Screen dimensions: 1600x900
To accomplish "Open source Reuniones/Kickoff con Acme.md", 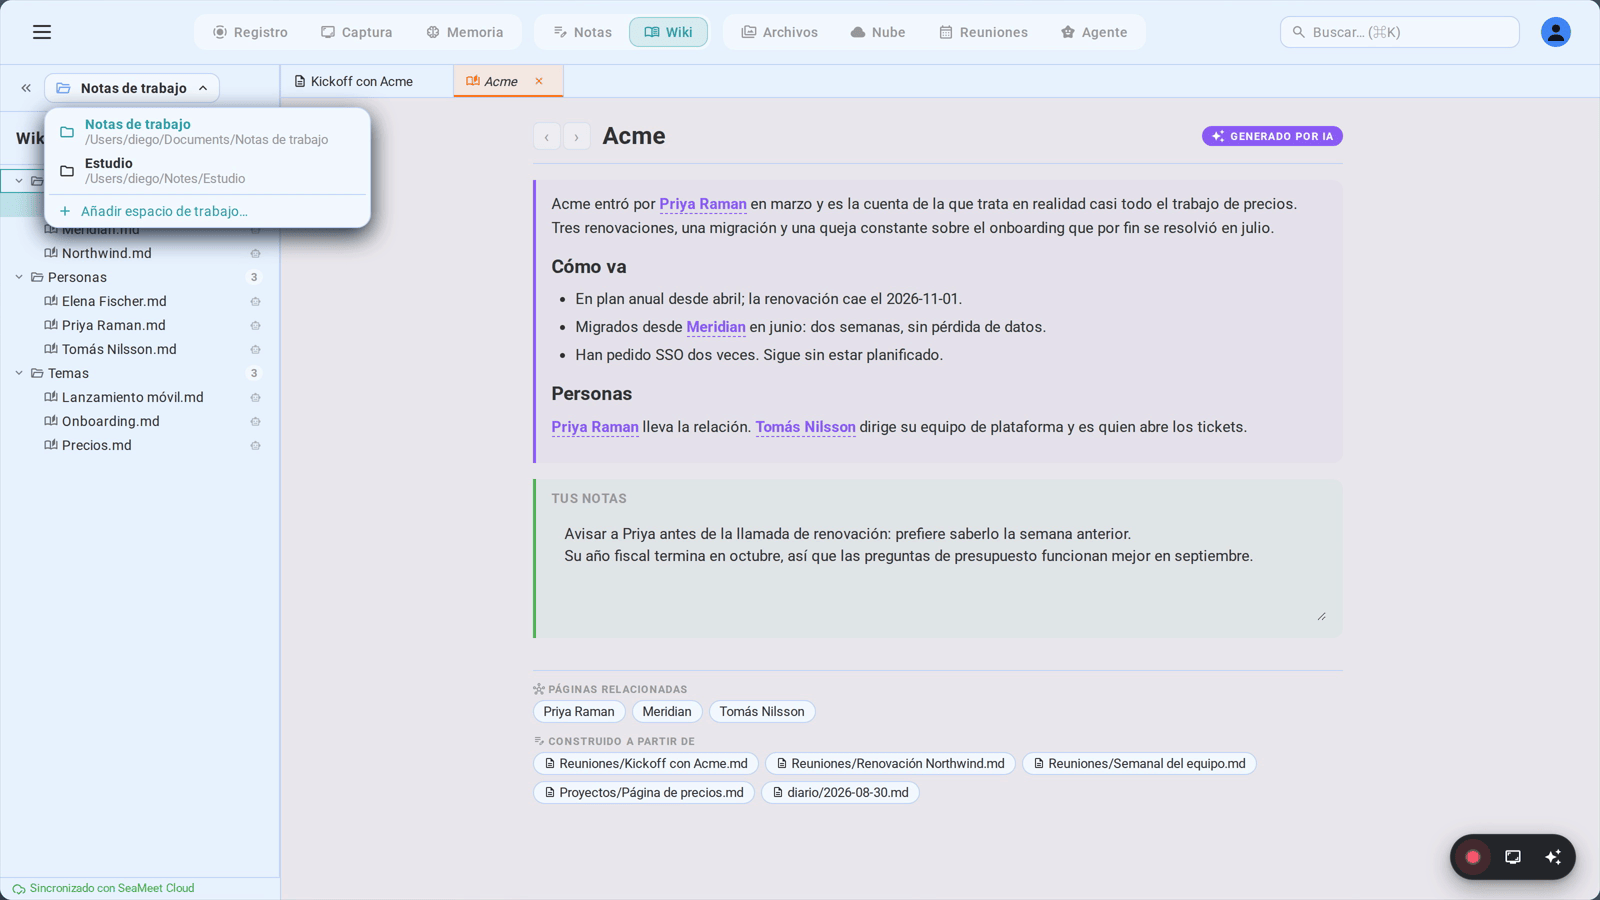I will 646,764.
